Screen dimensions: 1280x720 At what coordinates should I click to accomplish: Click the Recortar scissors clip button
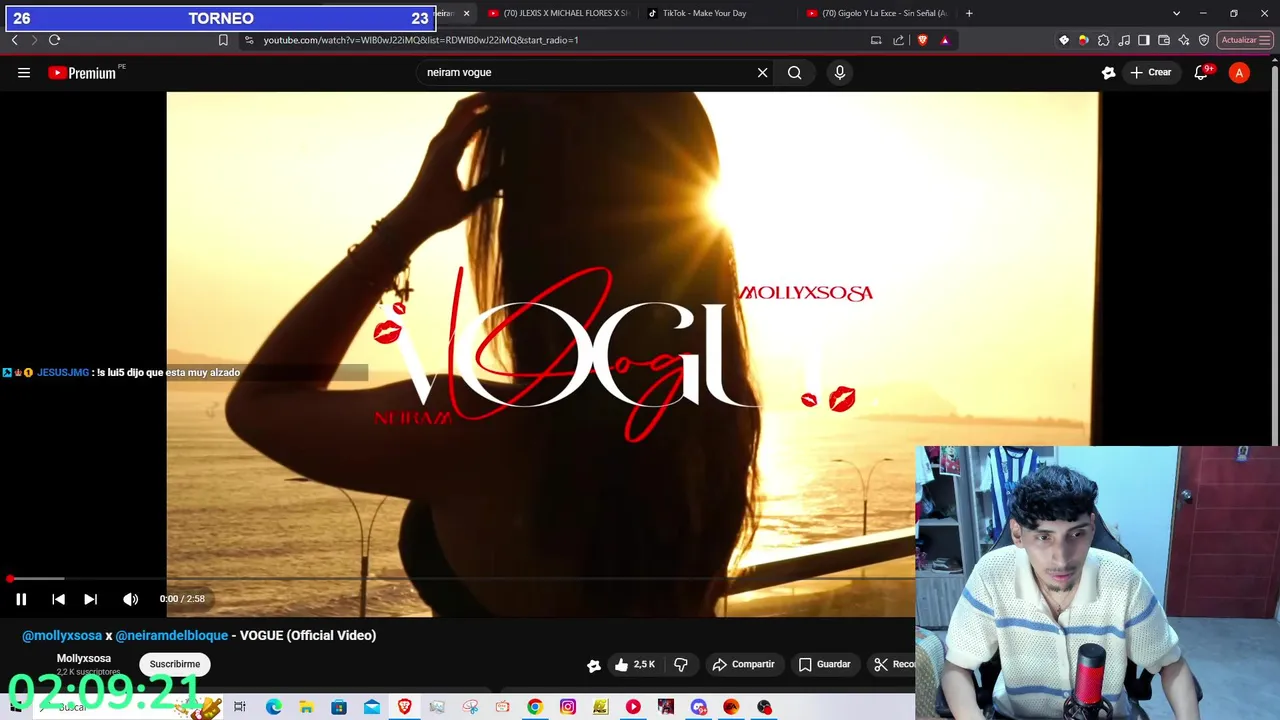893,664
